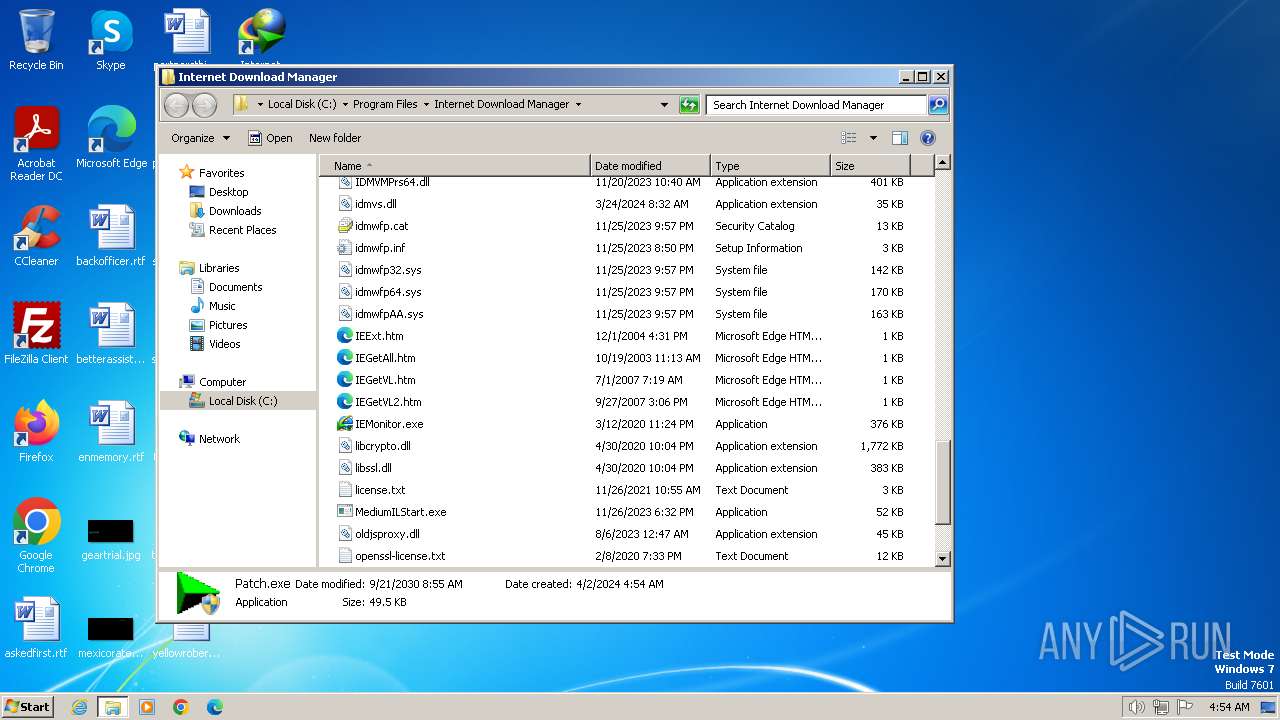Select Computer in navigation pane
This screenshot has width=1280, height=720.
(x=222, y=382)
